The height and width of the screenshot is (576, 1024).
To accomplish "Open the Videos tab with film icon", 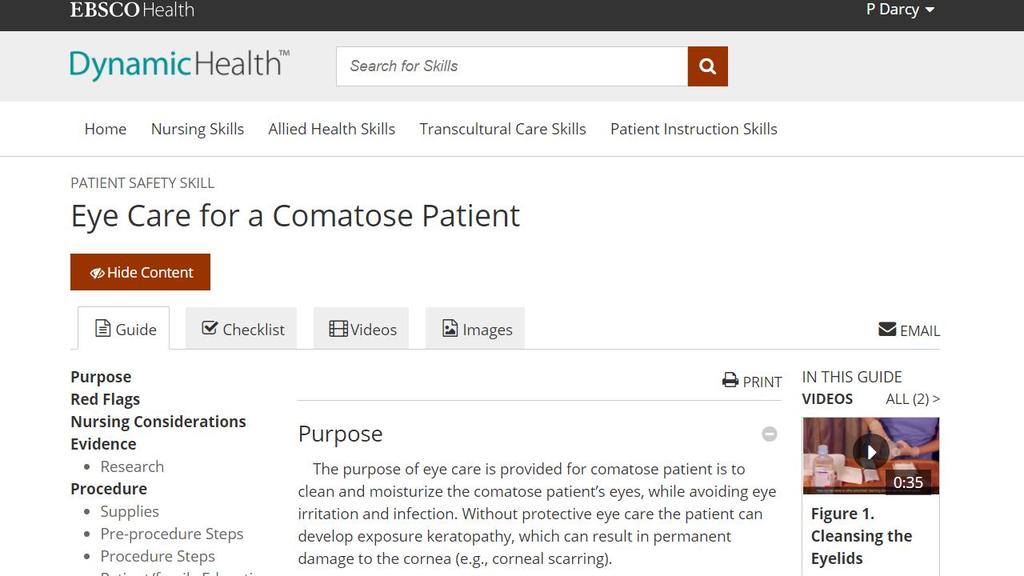I will [x=362, y=328].
